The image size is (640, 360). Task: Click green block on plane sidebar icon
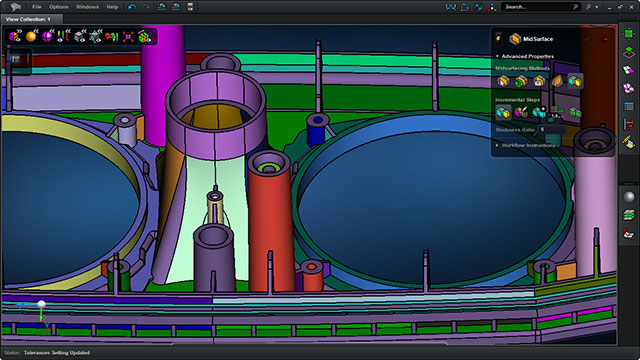[629, 52]
